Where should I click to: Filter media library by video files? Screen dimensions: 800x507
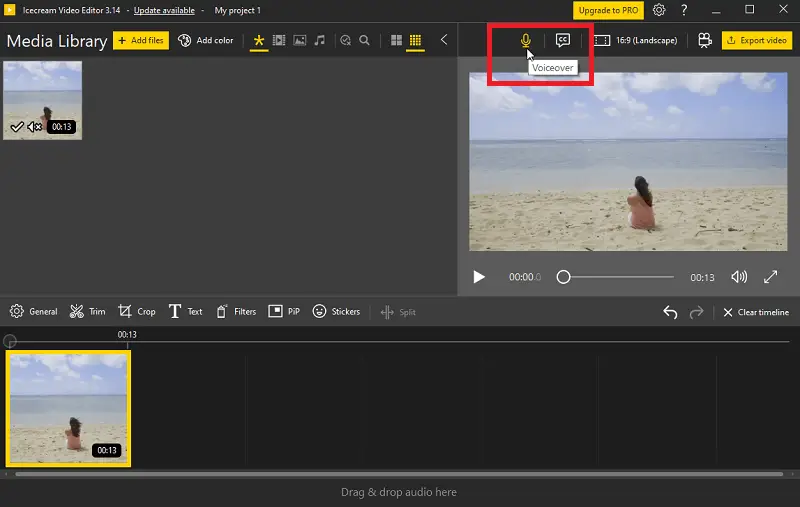coord(279,40)
